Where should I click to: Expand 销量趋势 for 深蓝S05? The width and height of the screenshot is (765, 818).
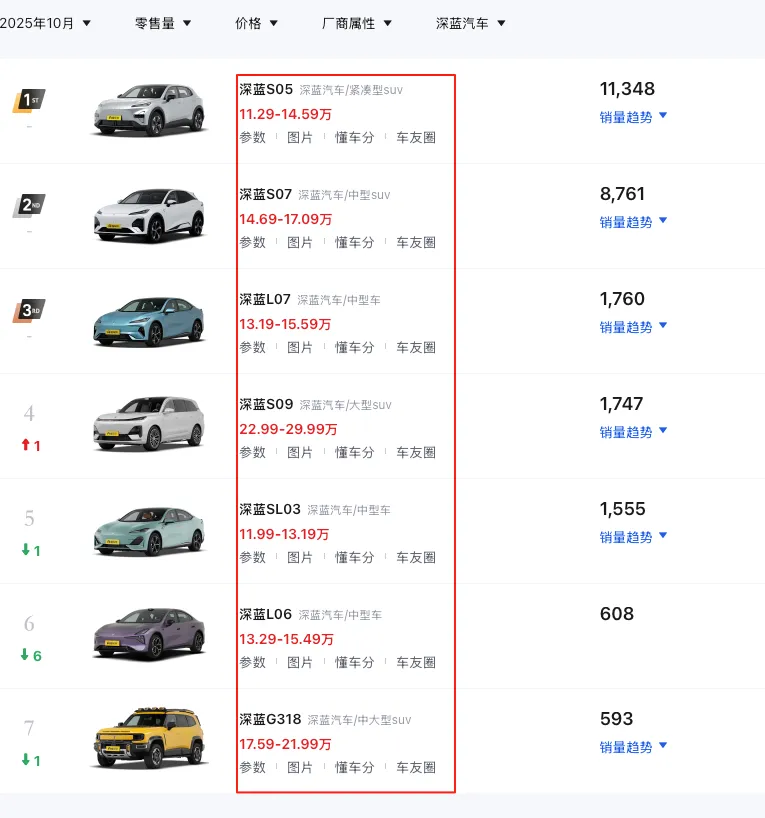click(633, 117)
